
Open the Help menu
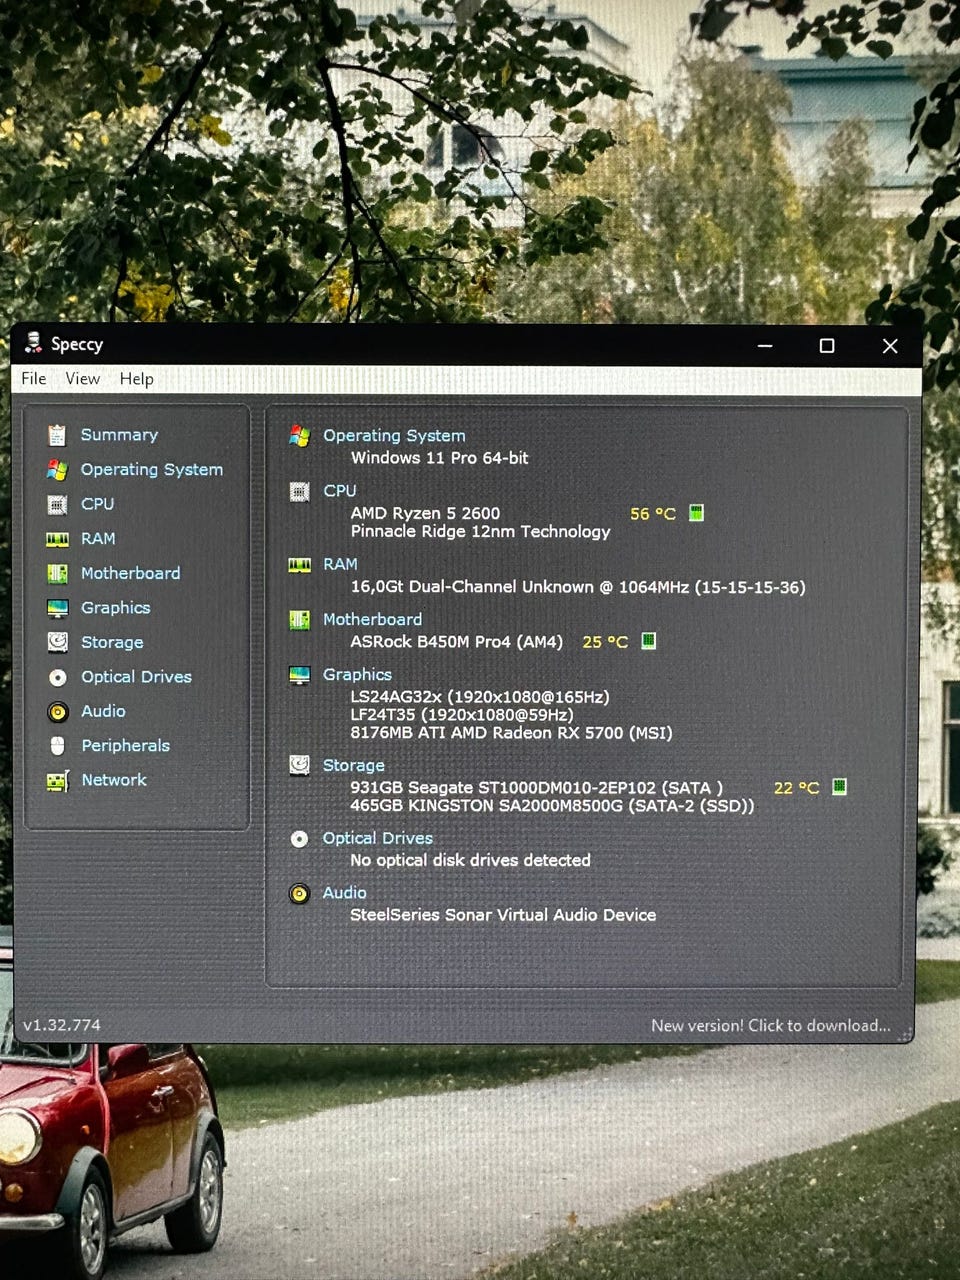[136, 379]
